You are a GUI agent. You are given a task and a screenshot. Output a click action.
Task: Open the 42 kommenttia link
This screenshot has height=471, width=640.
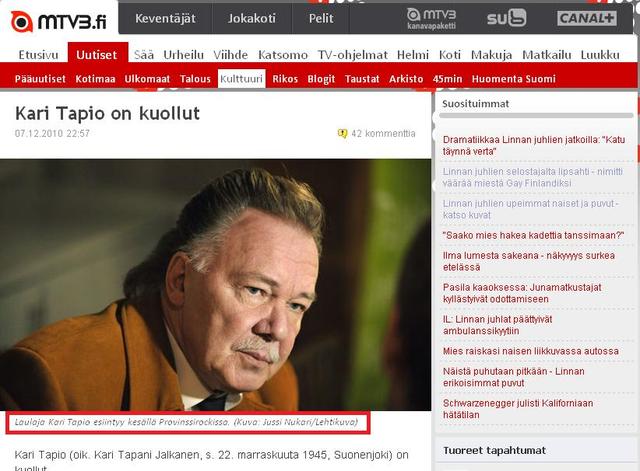coord(383,133)
